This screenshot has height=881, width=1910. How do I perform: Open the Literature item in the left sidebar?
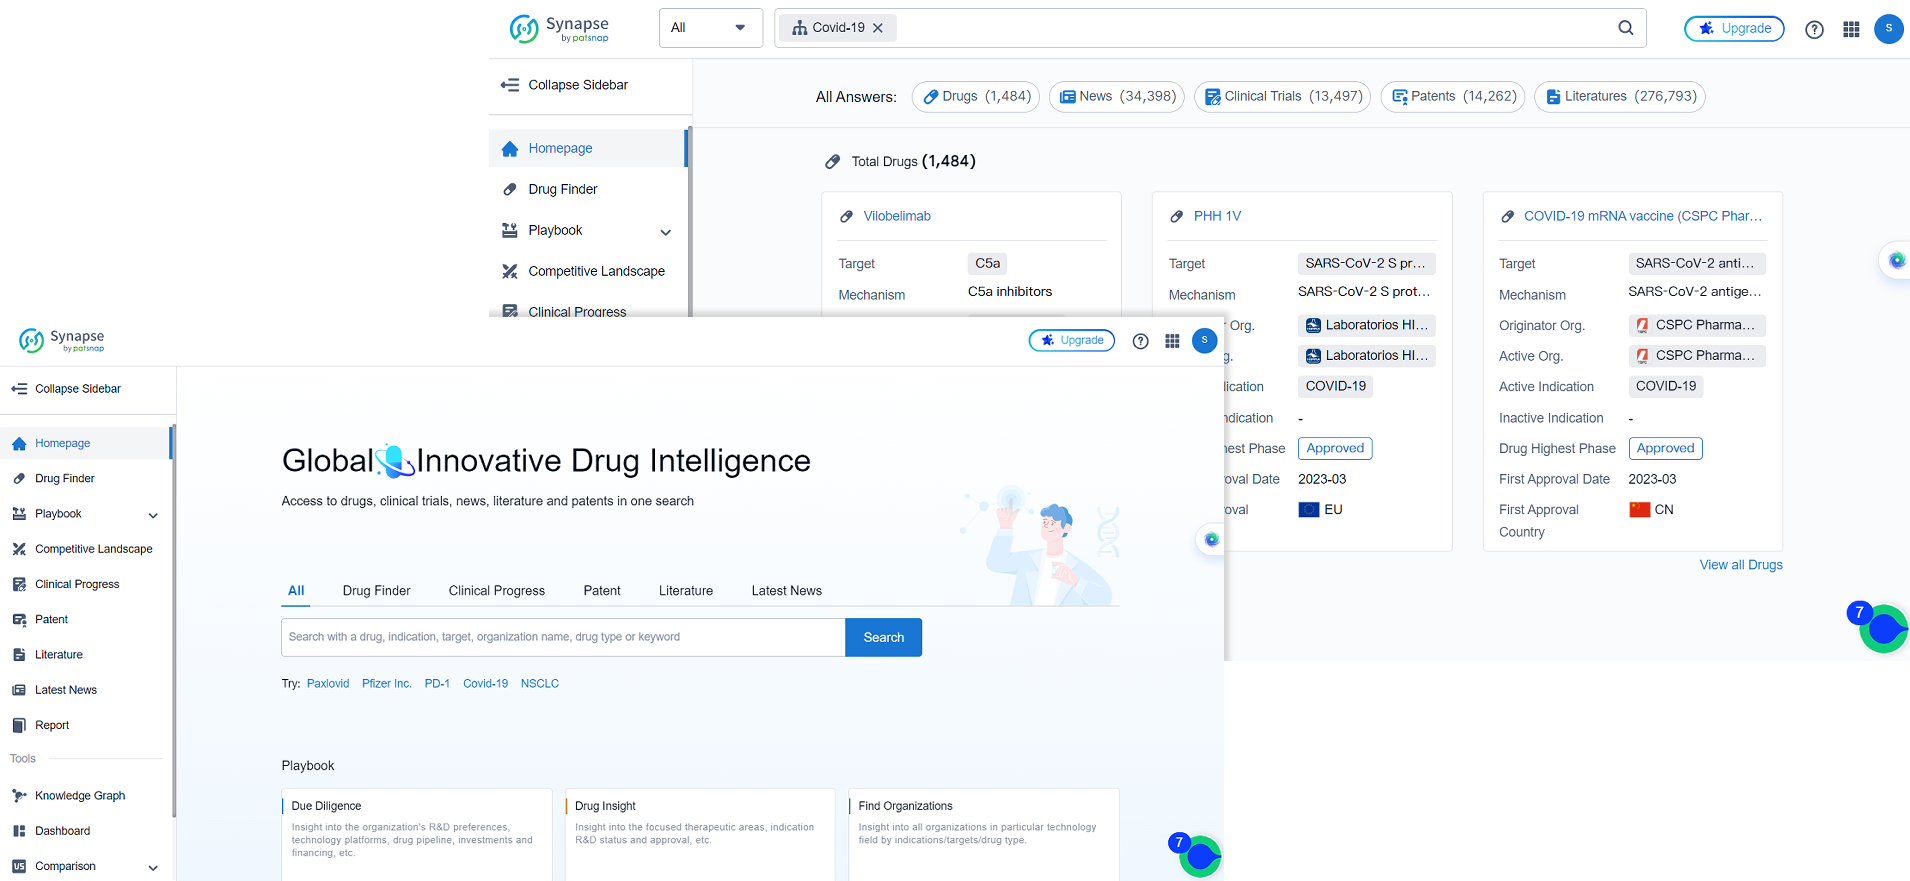click(58, 655)
